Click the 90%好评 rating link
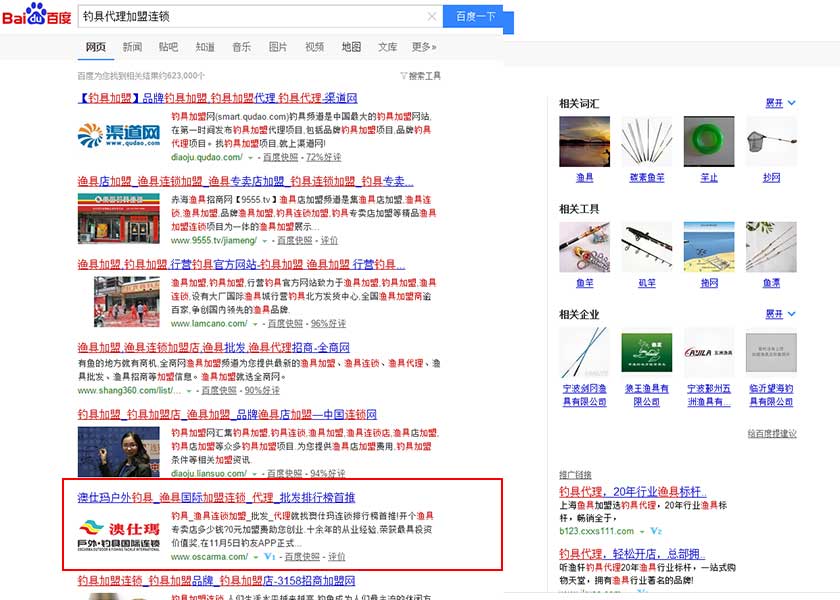This screenshot has width=840, height=600. (x=262, y=391)
